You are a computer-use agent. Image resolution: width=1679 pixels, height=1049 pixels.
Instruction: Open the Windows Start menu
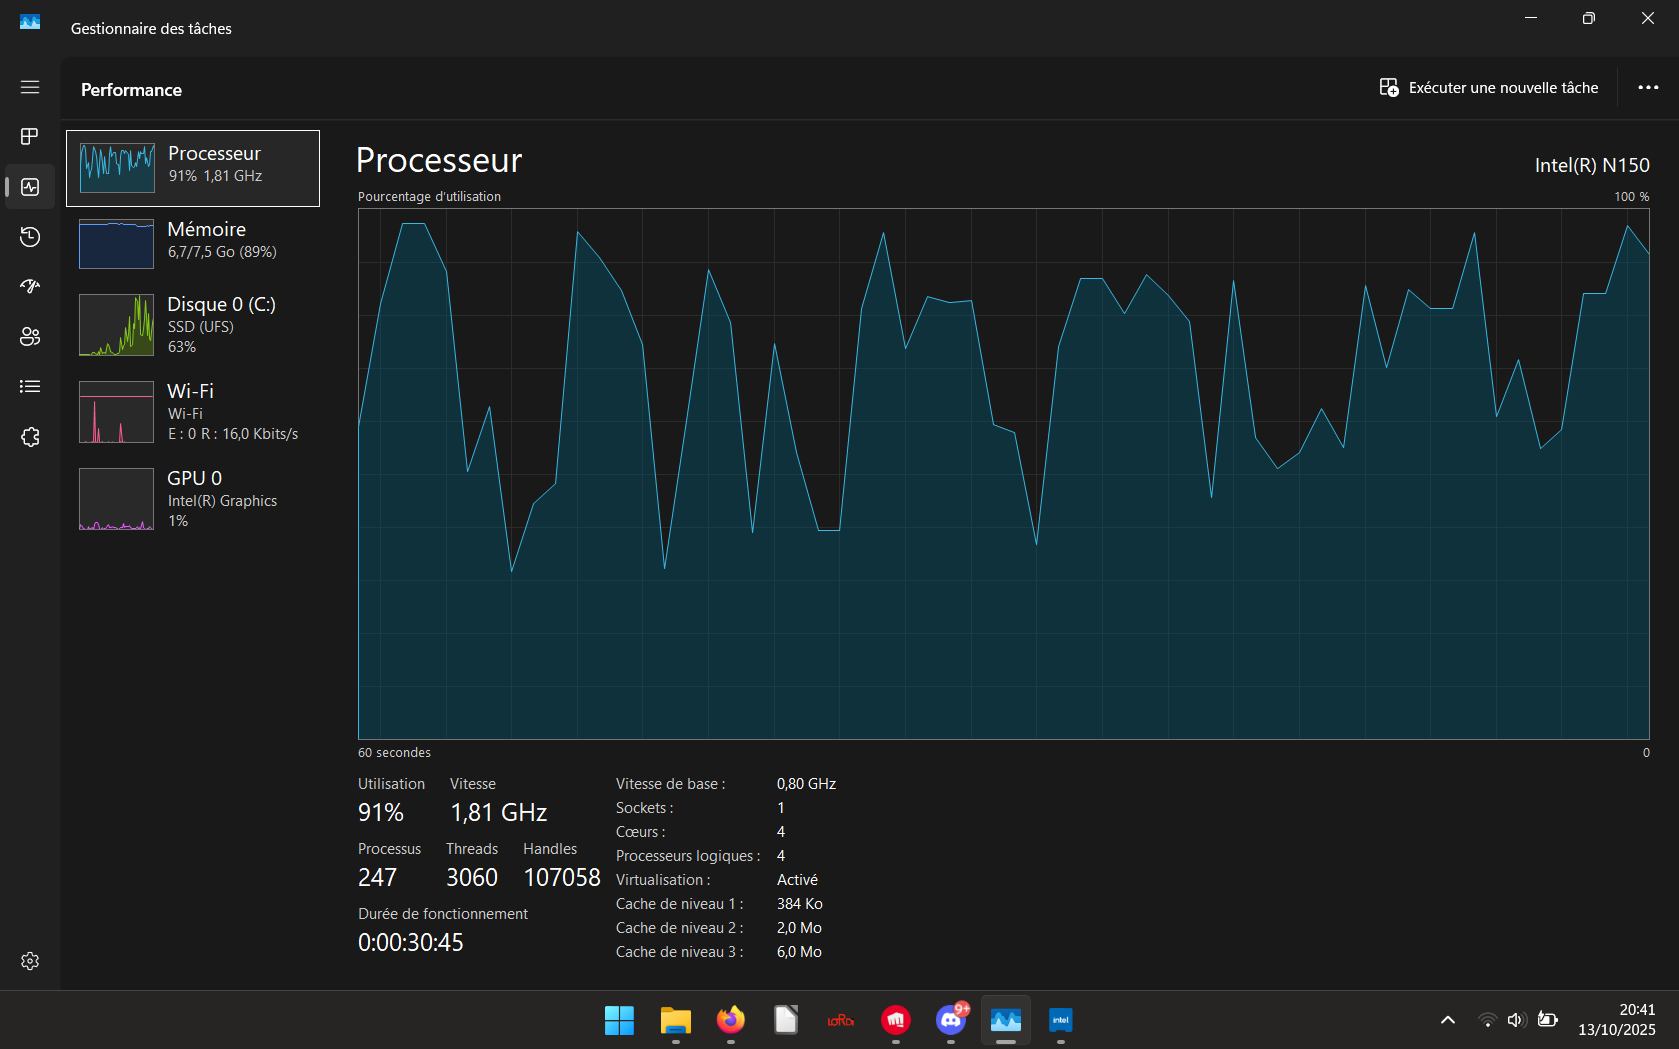pos(620,1020)
